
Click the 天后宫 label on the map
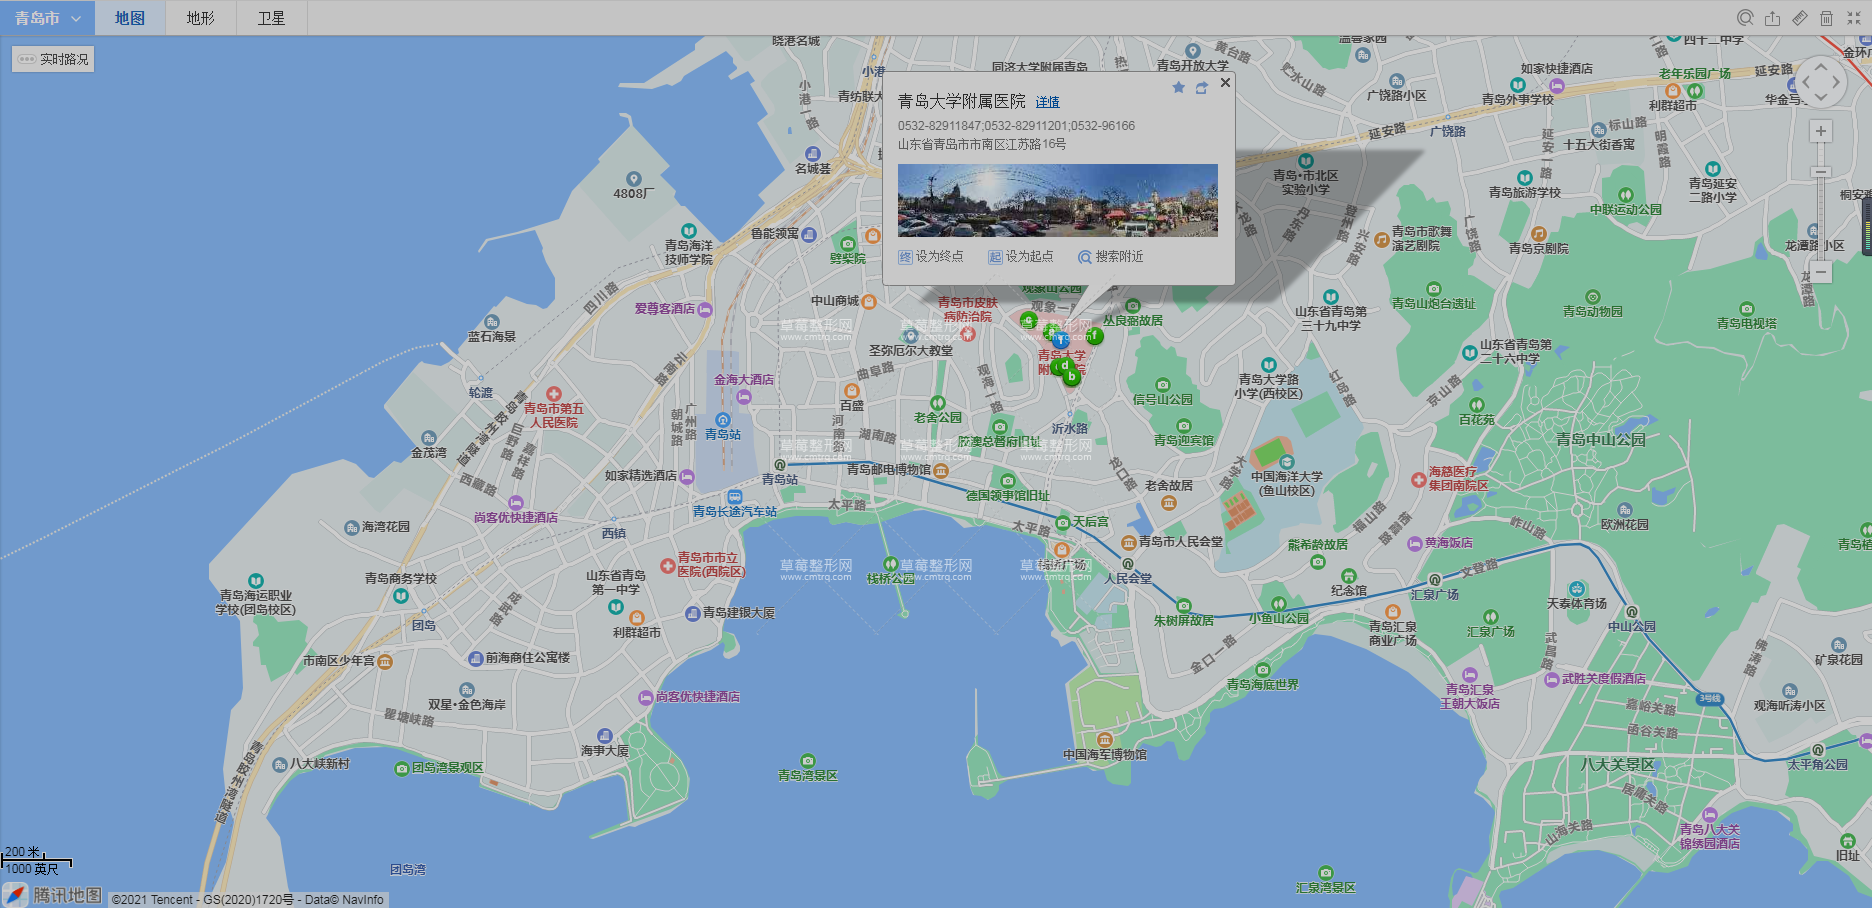pyautogui.click(x=1091, y=522)
